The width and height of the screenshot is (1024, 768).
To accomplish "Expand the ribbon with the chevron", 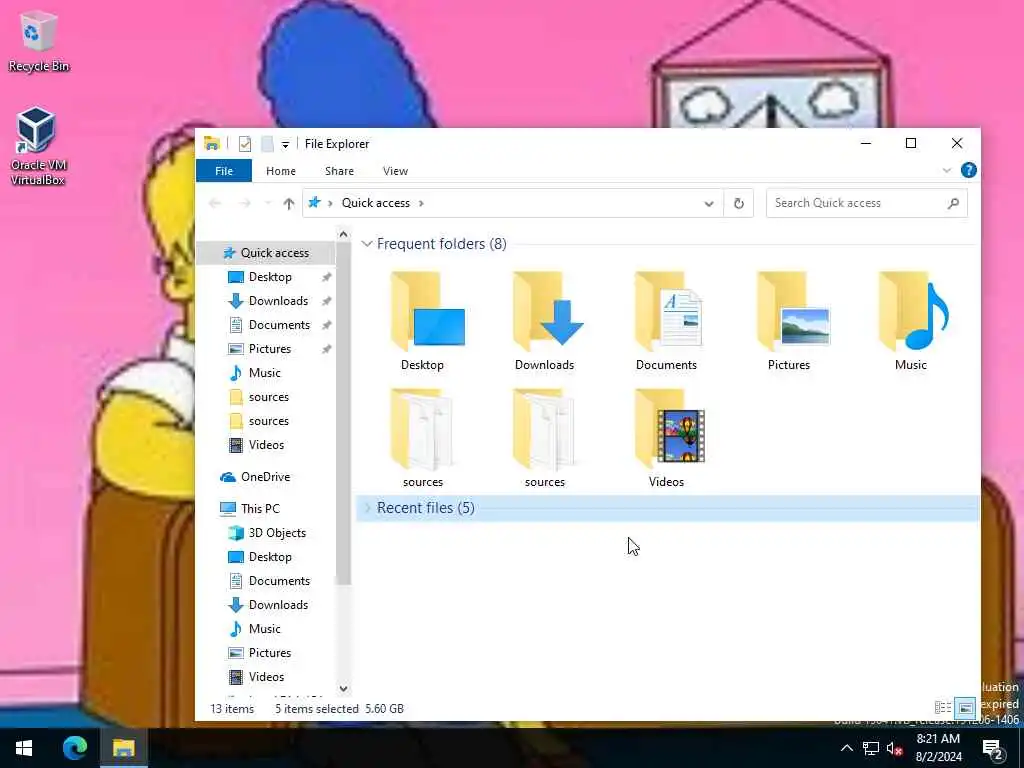I will (946, 171).
